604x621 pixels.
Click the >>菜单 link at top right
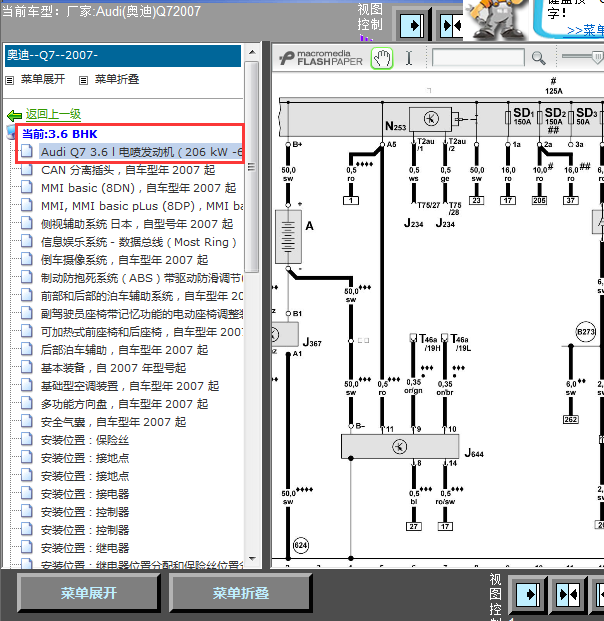coord(585,30)
